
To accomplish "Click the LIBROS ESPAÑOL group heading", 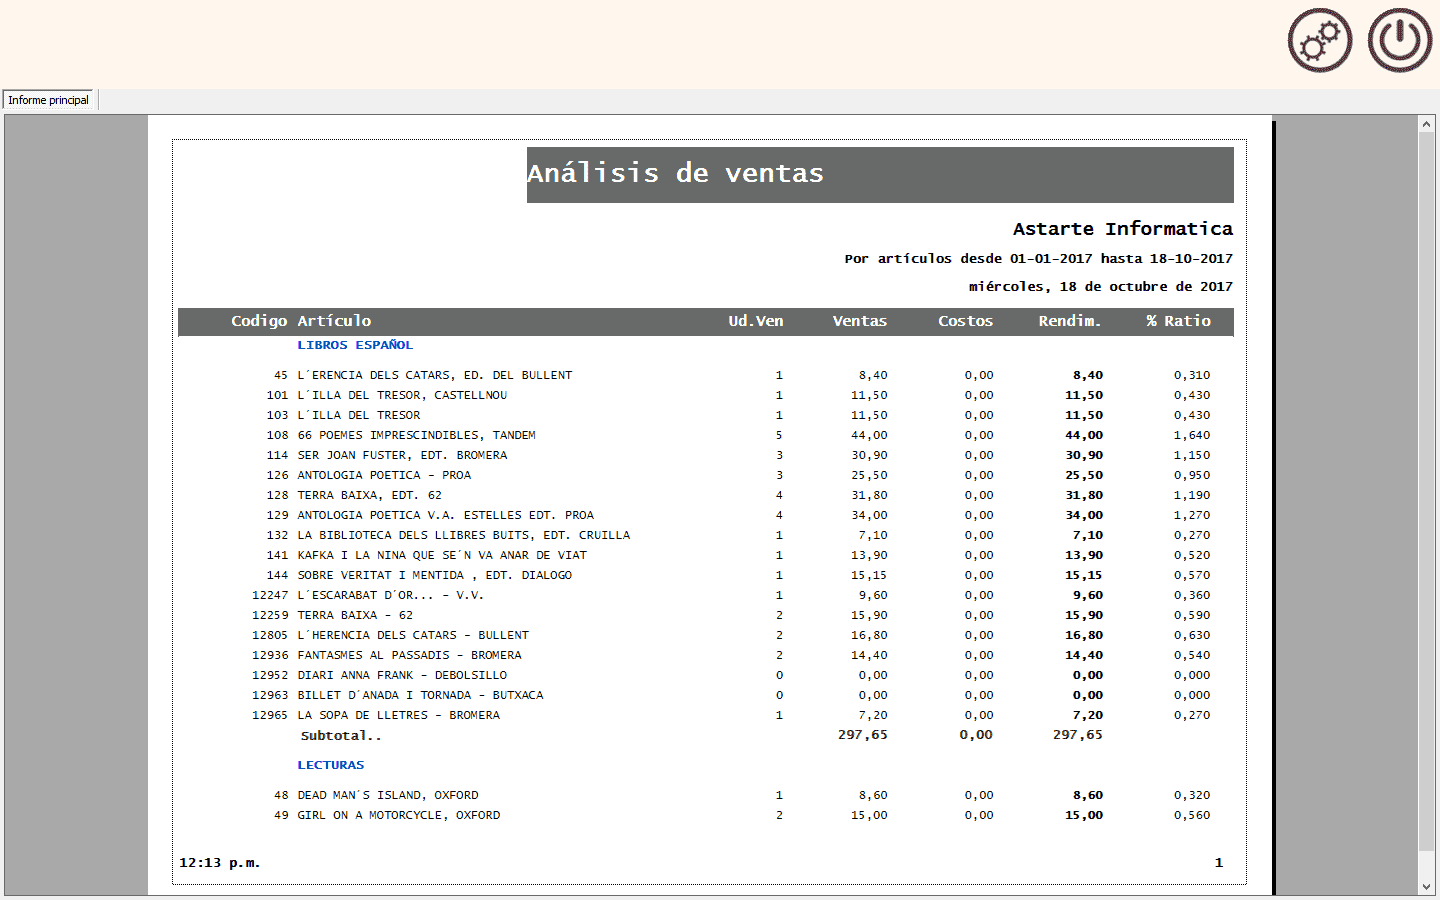I will pyautogui.click(x=355, y=345).
